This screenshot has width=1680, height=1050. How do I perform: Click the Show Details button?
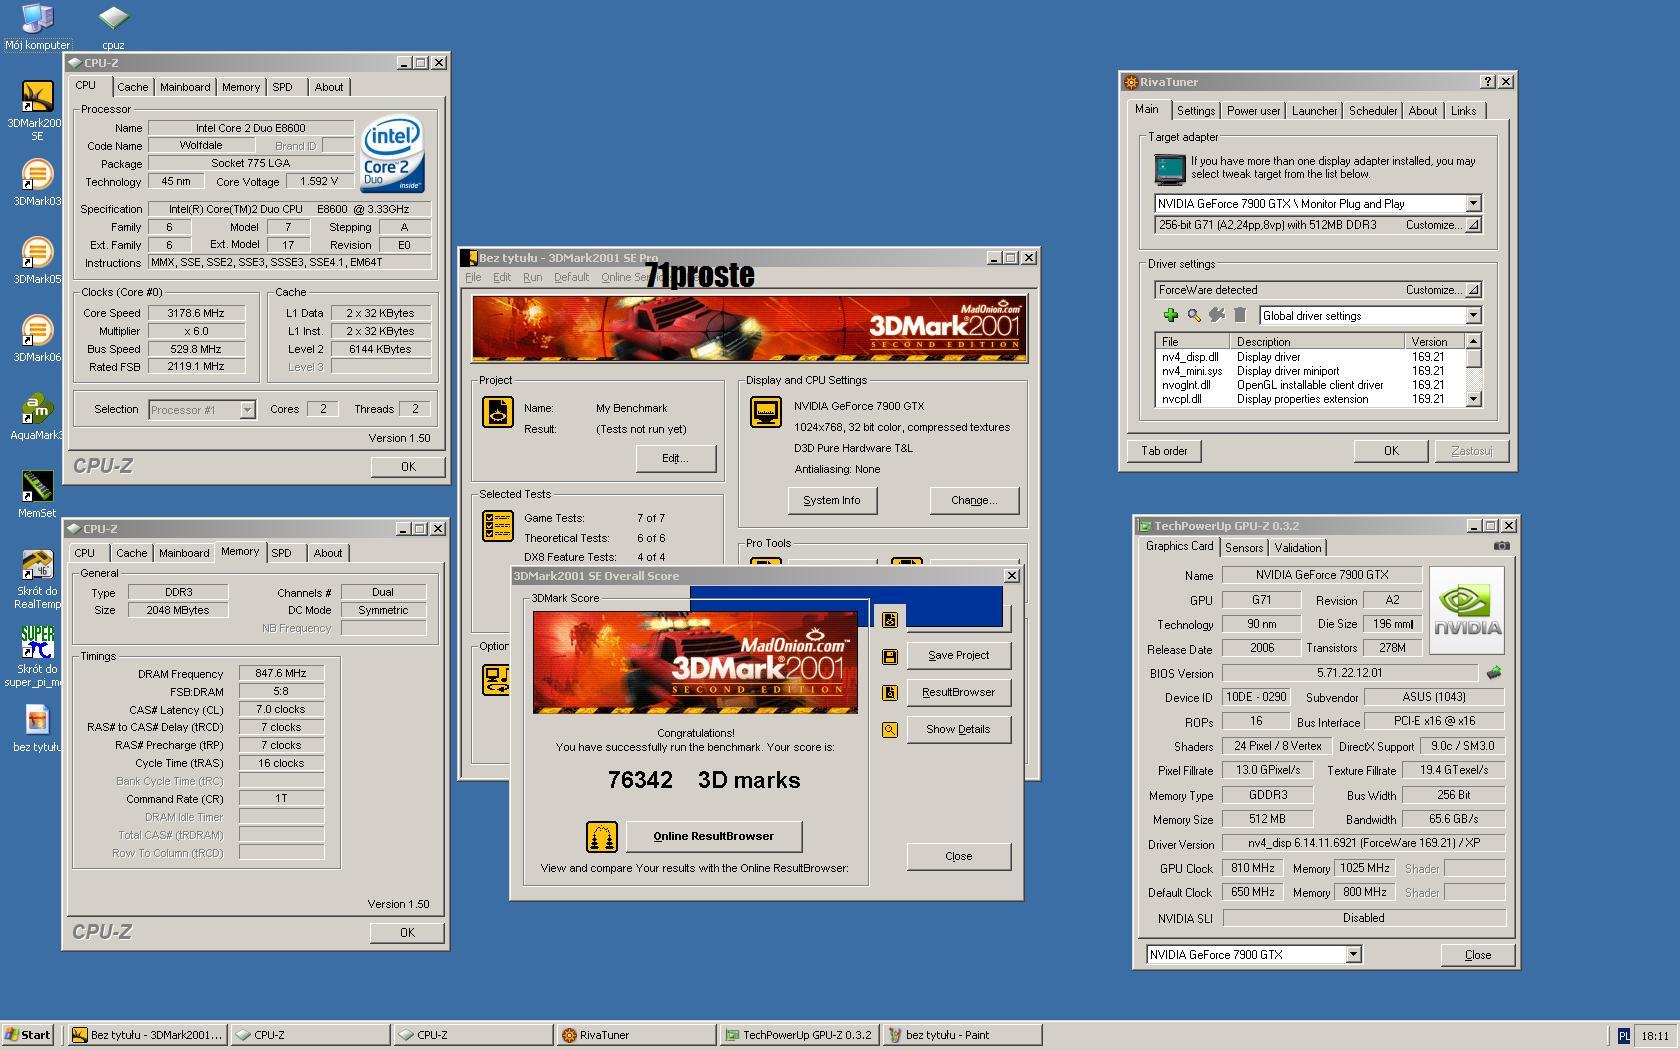pyautogui.click(x=958, y=730)
